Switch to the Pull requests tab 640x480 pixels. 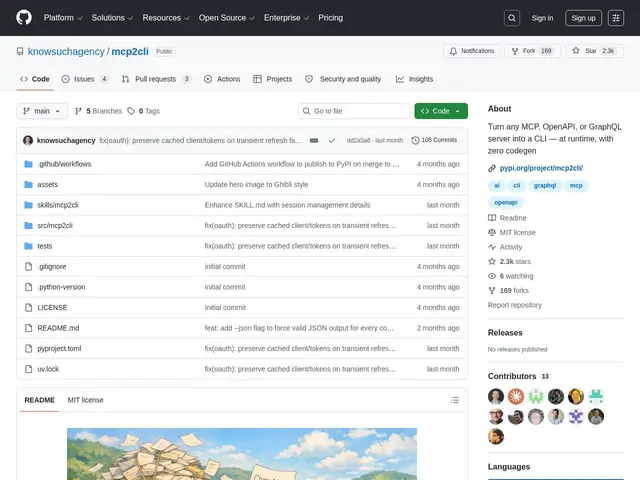coord(156,79)
